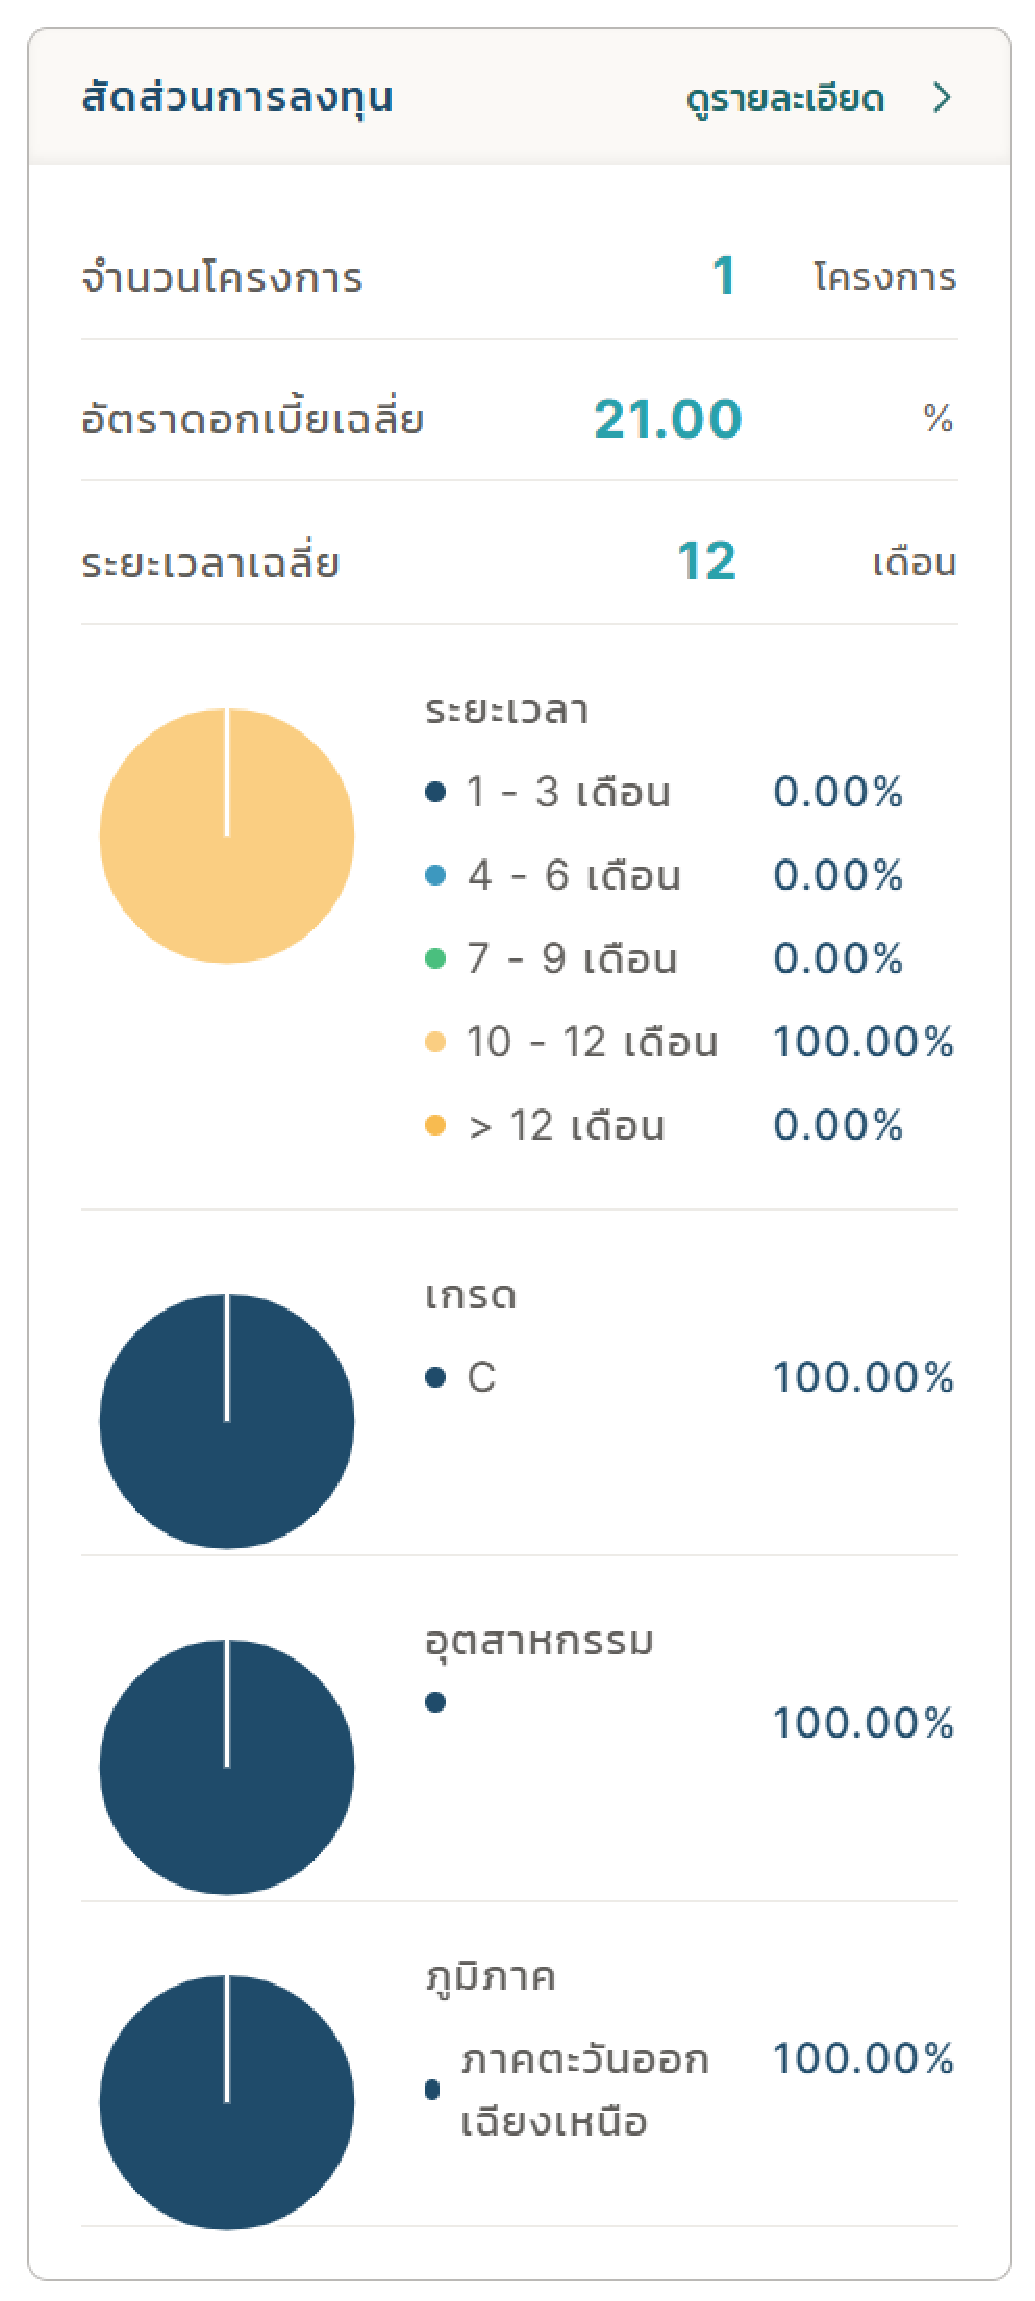Click the 21.00 average interest rate value
Viewport: 1035px width, 2301px height.
coord(668,419)
